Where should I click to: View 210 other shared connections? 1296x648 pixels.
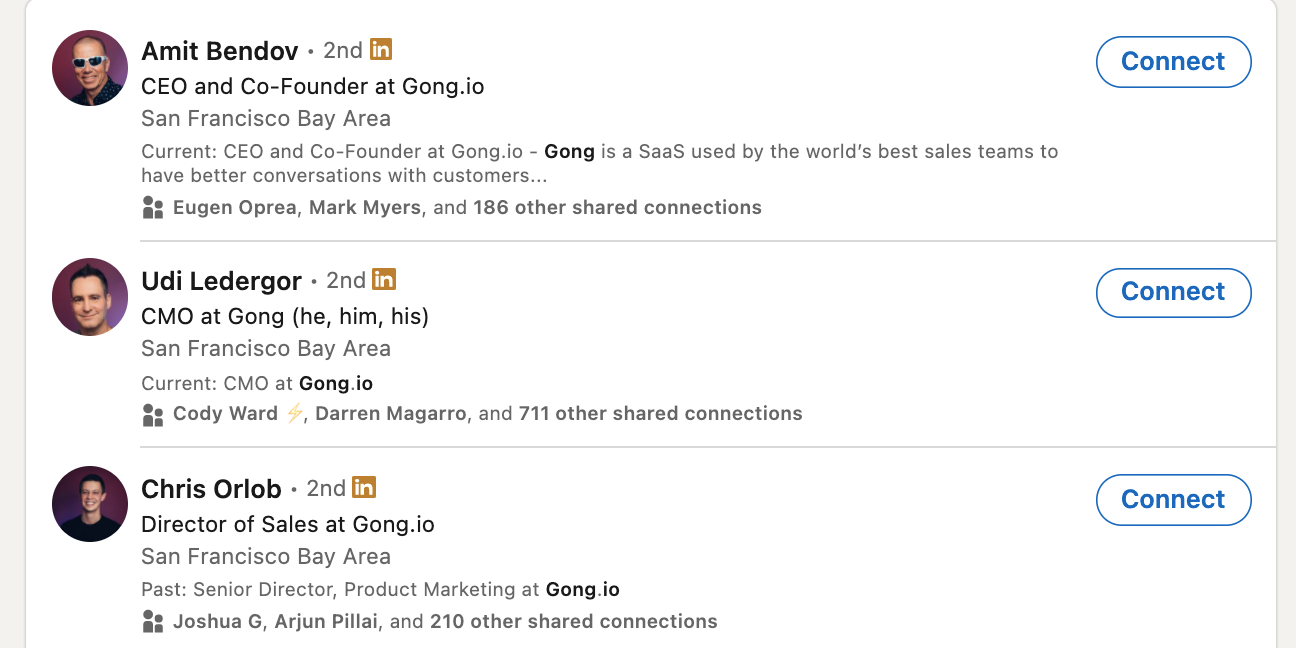coord(573,622)
